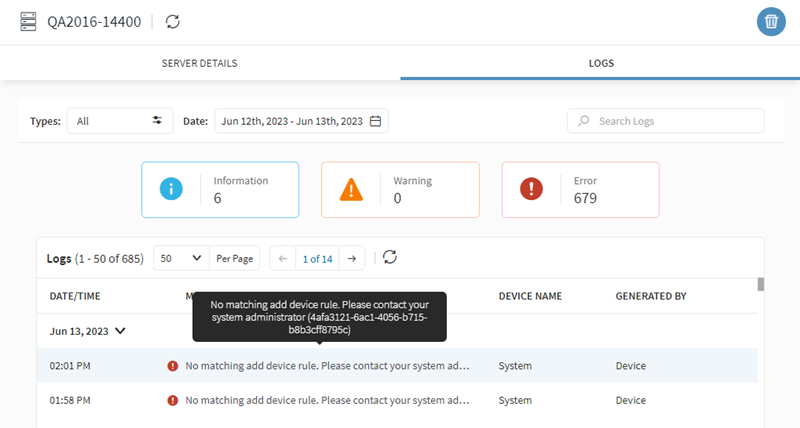This screenshot has width=800, height=428.
Task: Filter logs by Information card
Action: pyautogui.click(x=220, y=190)
